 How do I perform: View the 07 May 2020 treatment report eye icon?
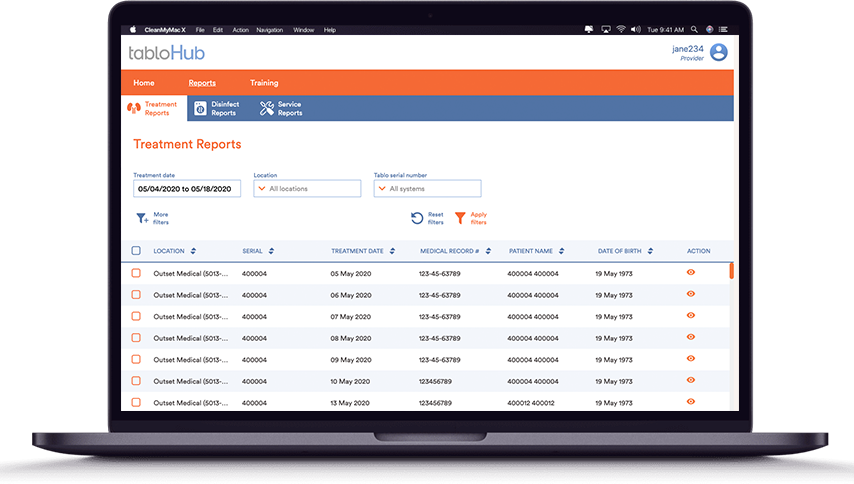(691, 315)
